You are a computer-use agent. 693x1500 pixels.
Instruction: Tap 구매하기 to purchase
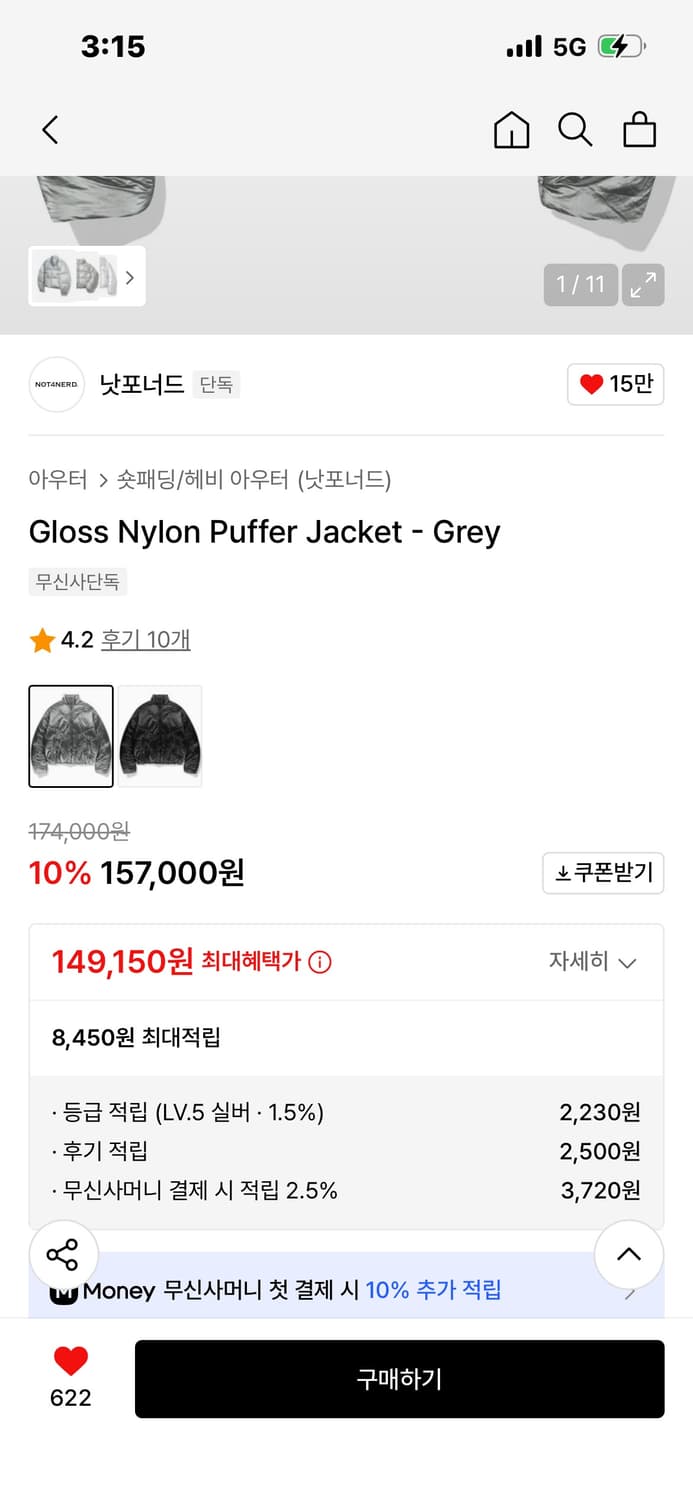click(399, 1378)
